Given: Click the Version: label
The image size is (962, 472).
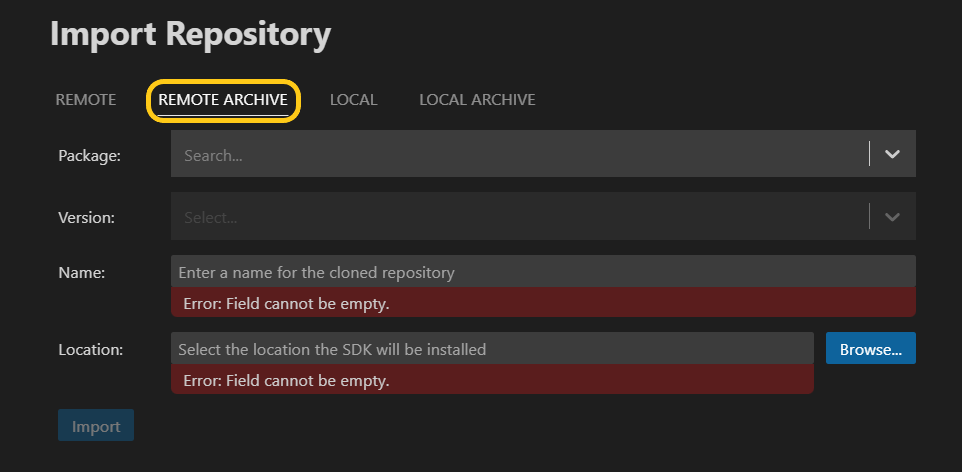Looking at the screenshot, I should (x=87, y=217).
